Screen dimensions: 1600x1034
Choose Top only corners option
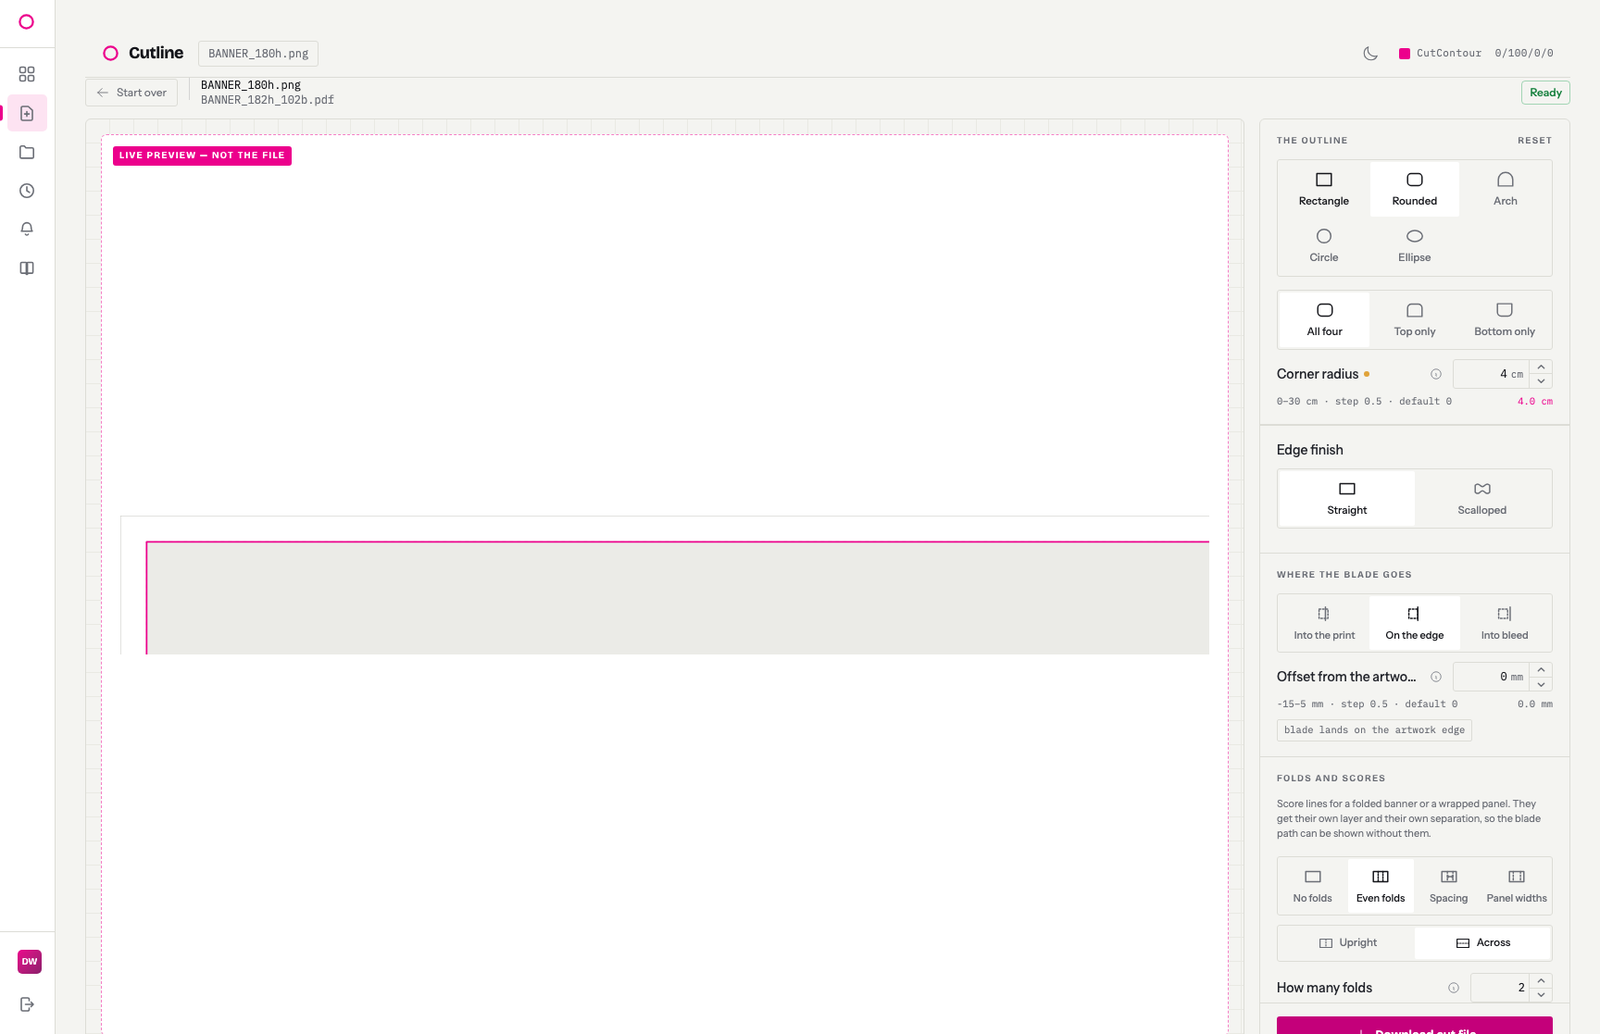tap(1414, 320)
